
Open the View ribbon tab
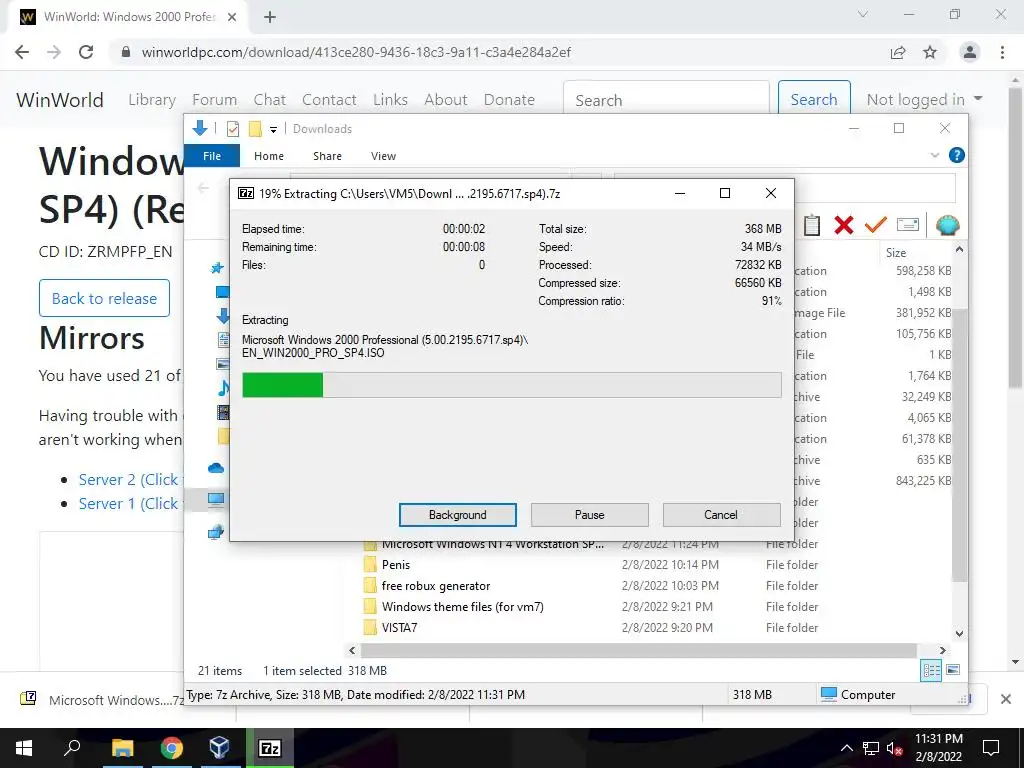pos(383,156)
